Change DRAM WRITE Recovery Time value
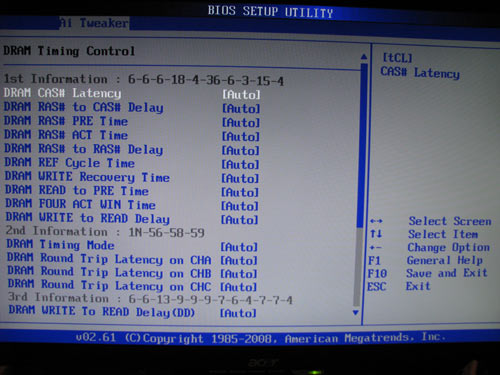 coord(240,179)
